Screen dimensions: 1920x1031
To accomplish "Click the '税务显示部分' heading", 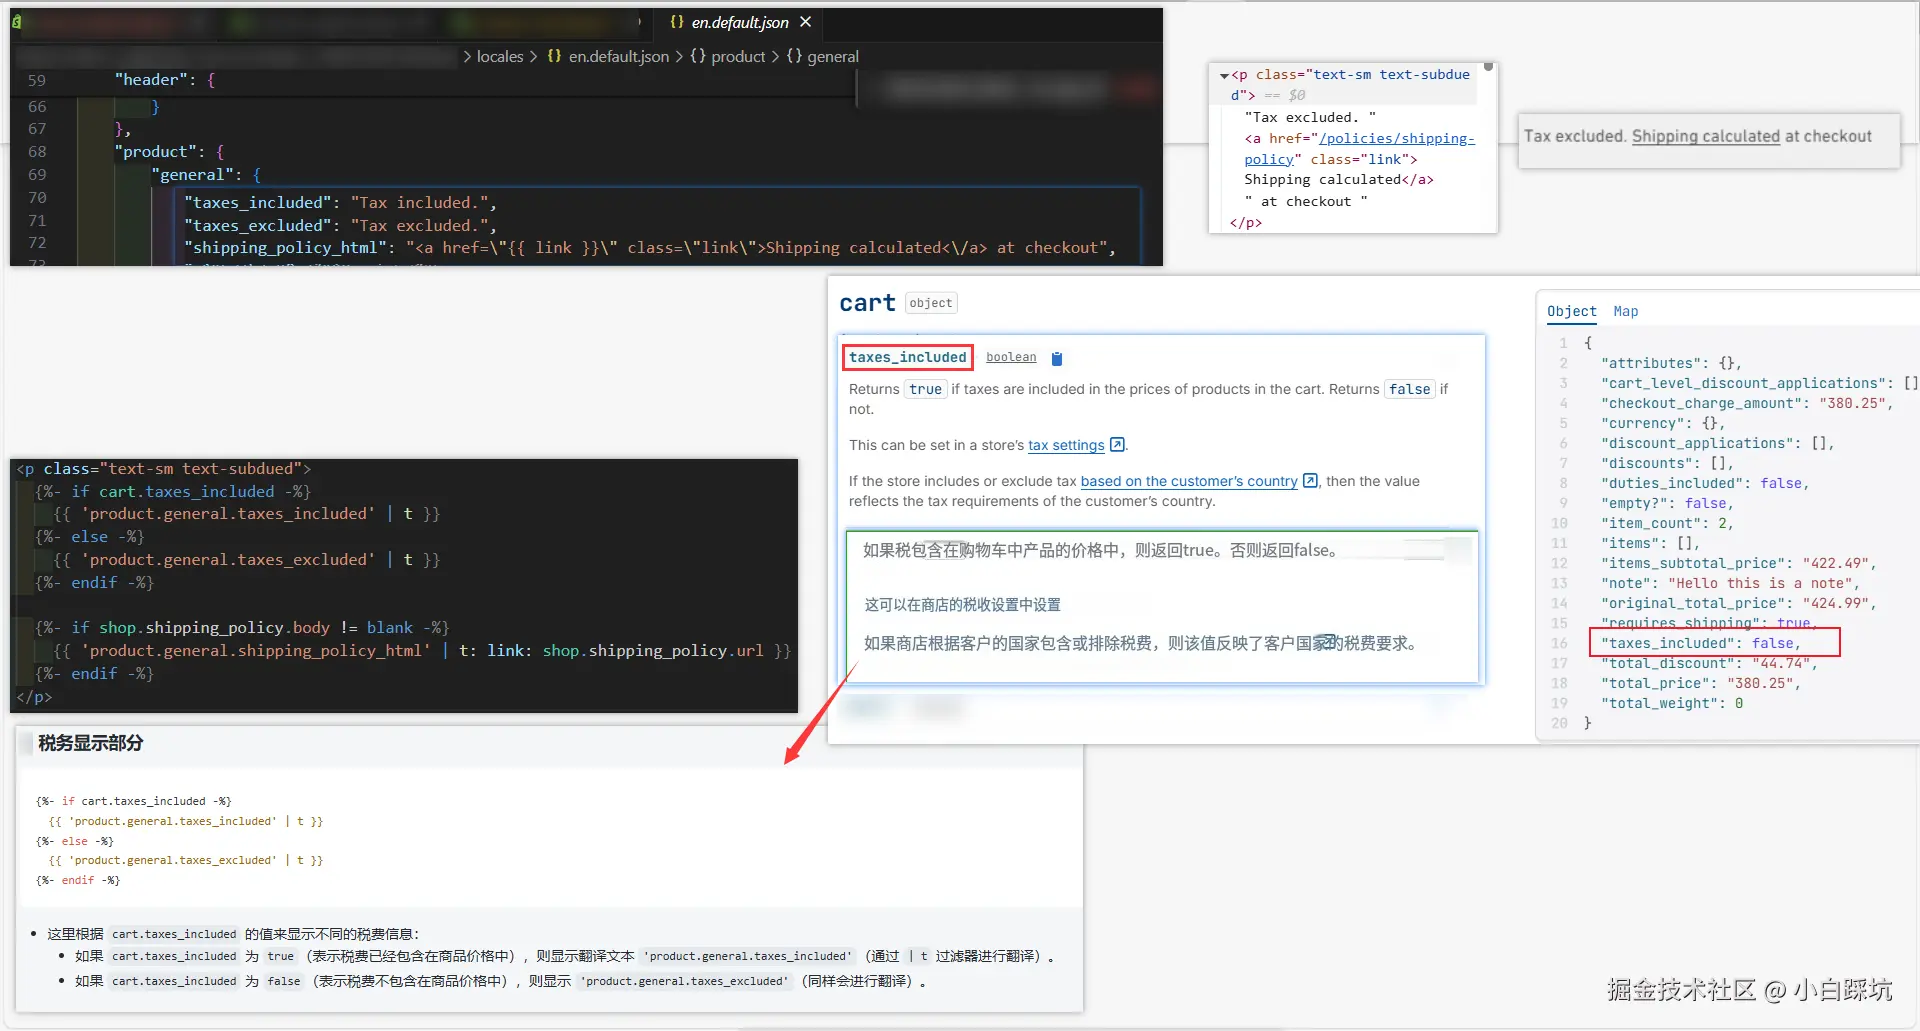I will tap(91, 743).
